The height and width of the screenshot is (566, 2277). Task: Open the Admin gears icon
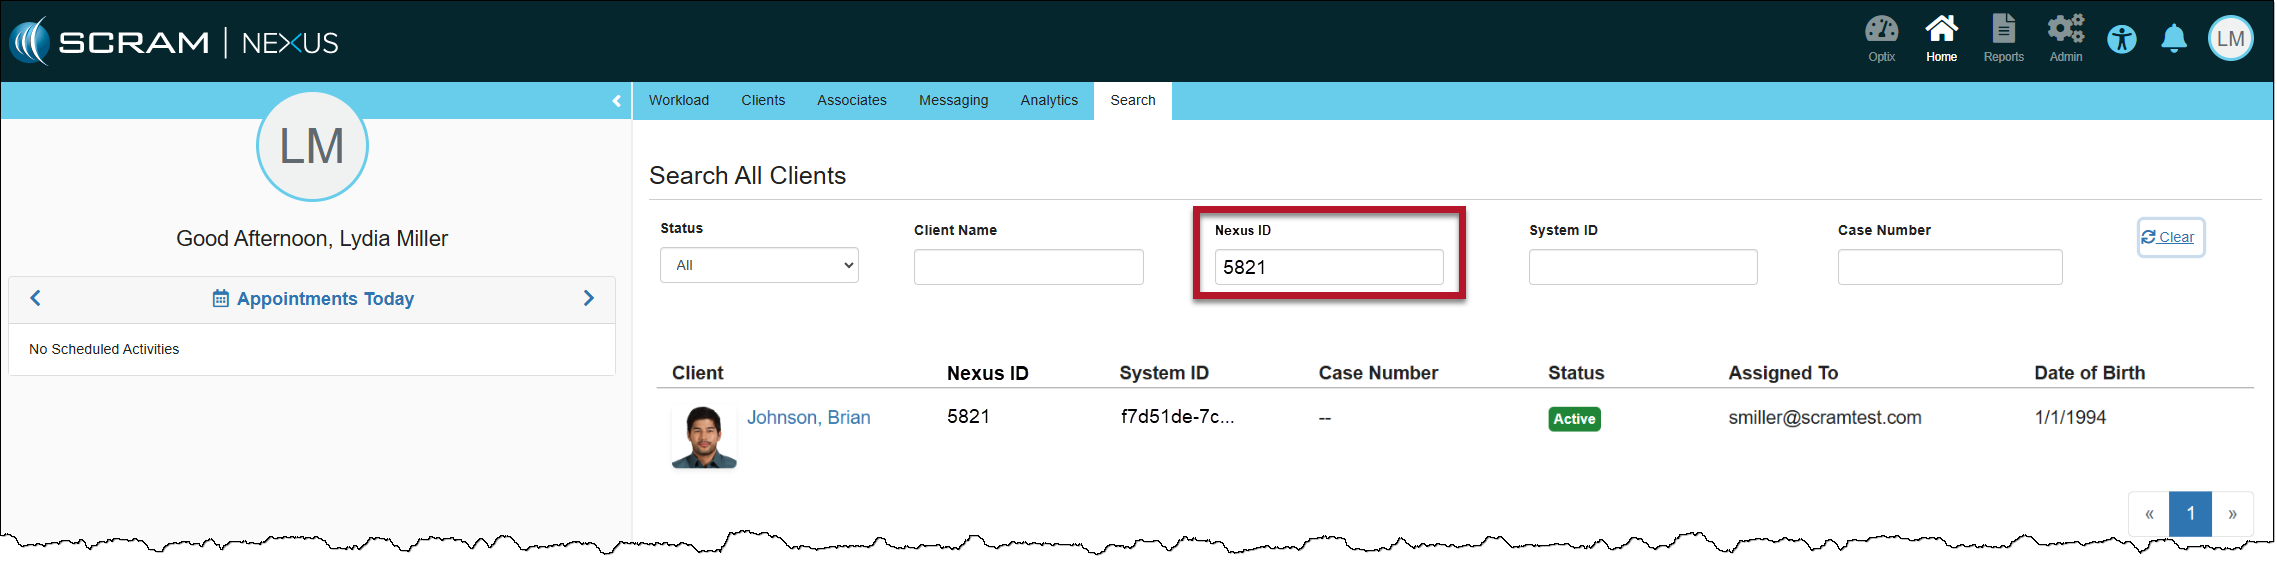click(x=2065, y=37)
